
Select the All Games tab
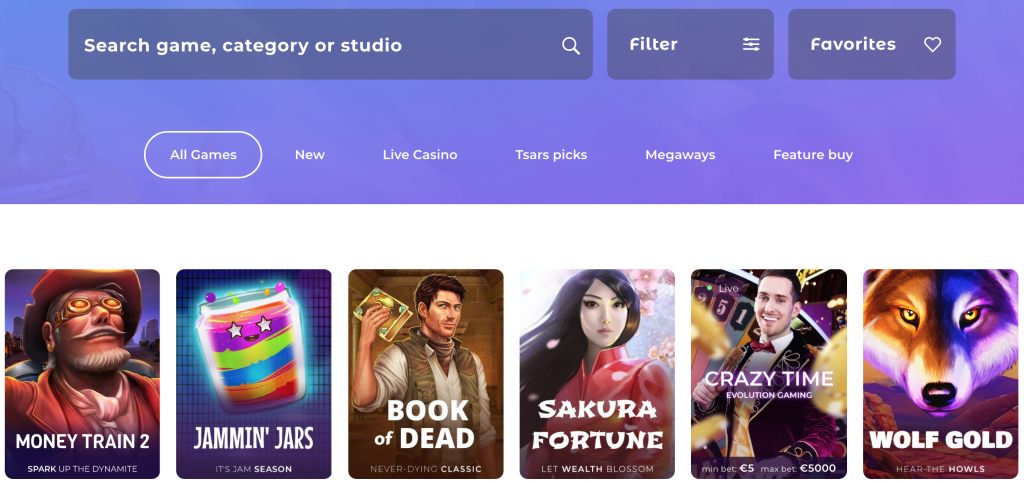[203, 155]
